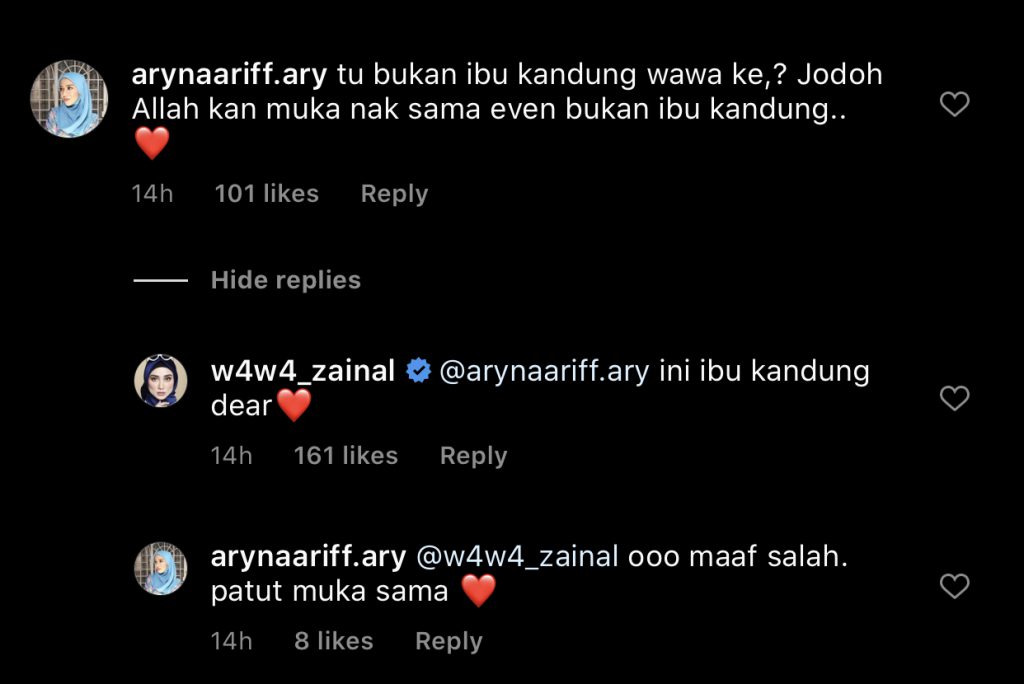This screenshot has width=1024, height=684.
Task: Reply to w4w4_zainal's comment
Action: pos(473,456)
